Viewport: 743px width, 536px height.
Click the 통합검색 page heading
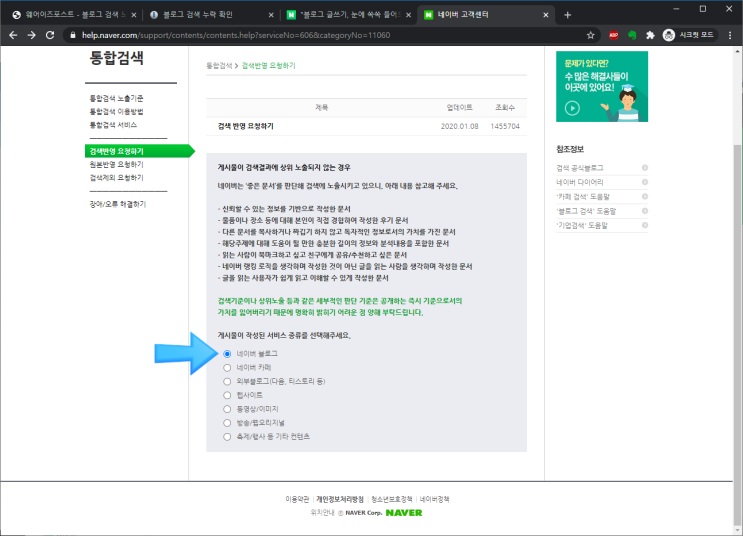(x=117, y=58)
